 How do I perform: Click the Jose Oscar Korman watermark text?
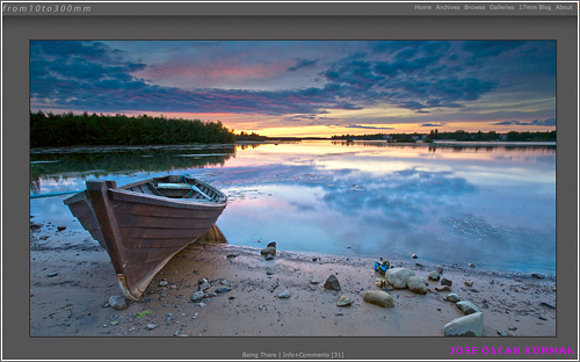click(512, 351)
